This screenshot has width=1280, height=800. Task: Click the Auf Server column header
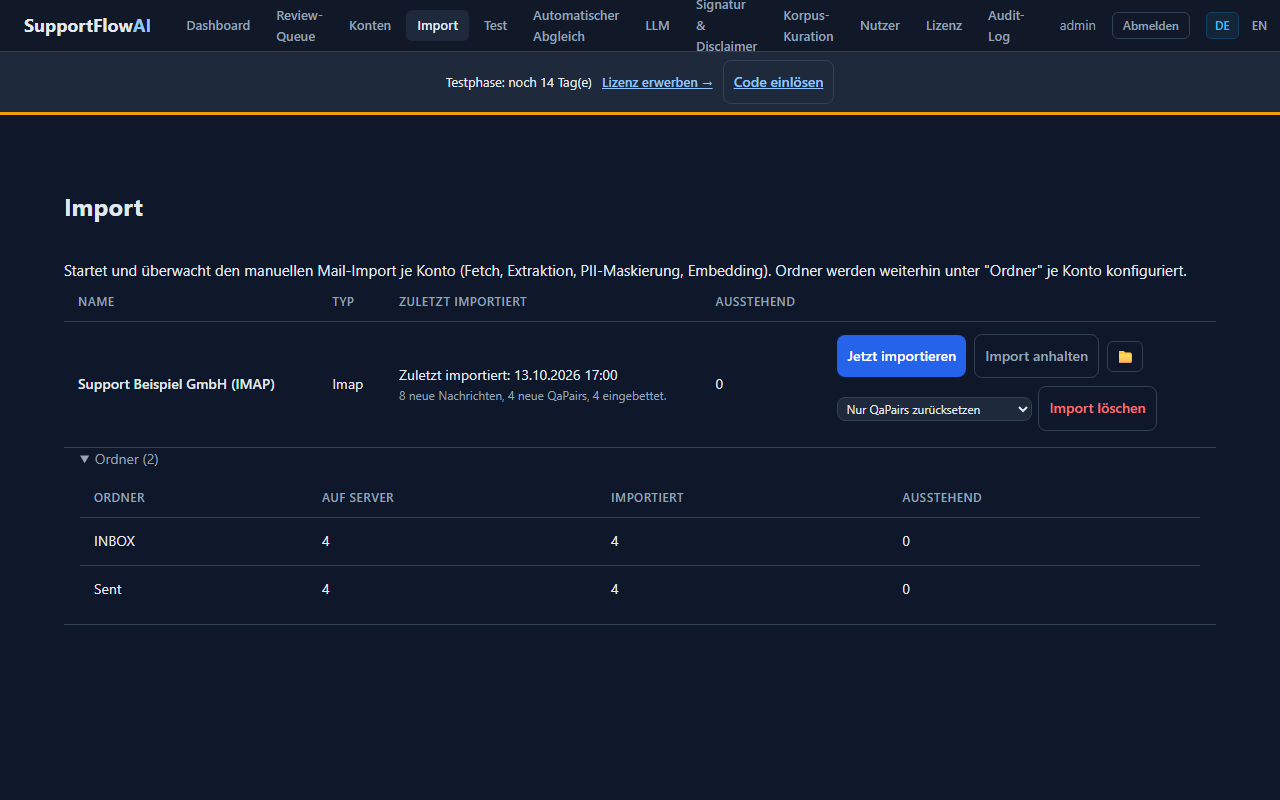click(358, 497)
